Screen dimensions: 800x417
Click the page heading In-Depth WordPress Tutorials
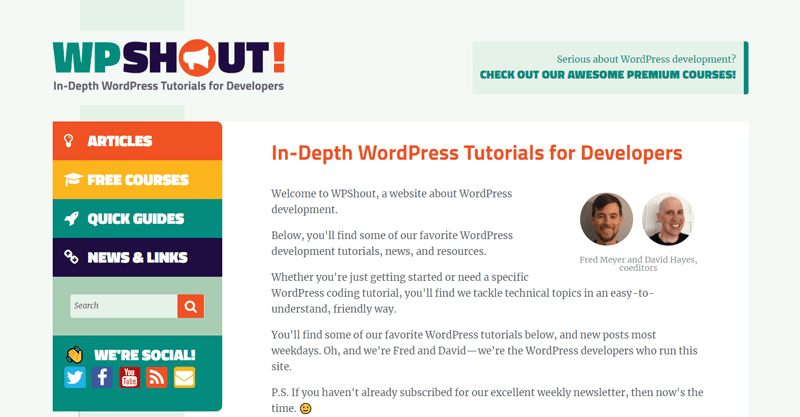pyautogui.click(x=477, y=153)
